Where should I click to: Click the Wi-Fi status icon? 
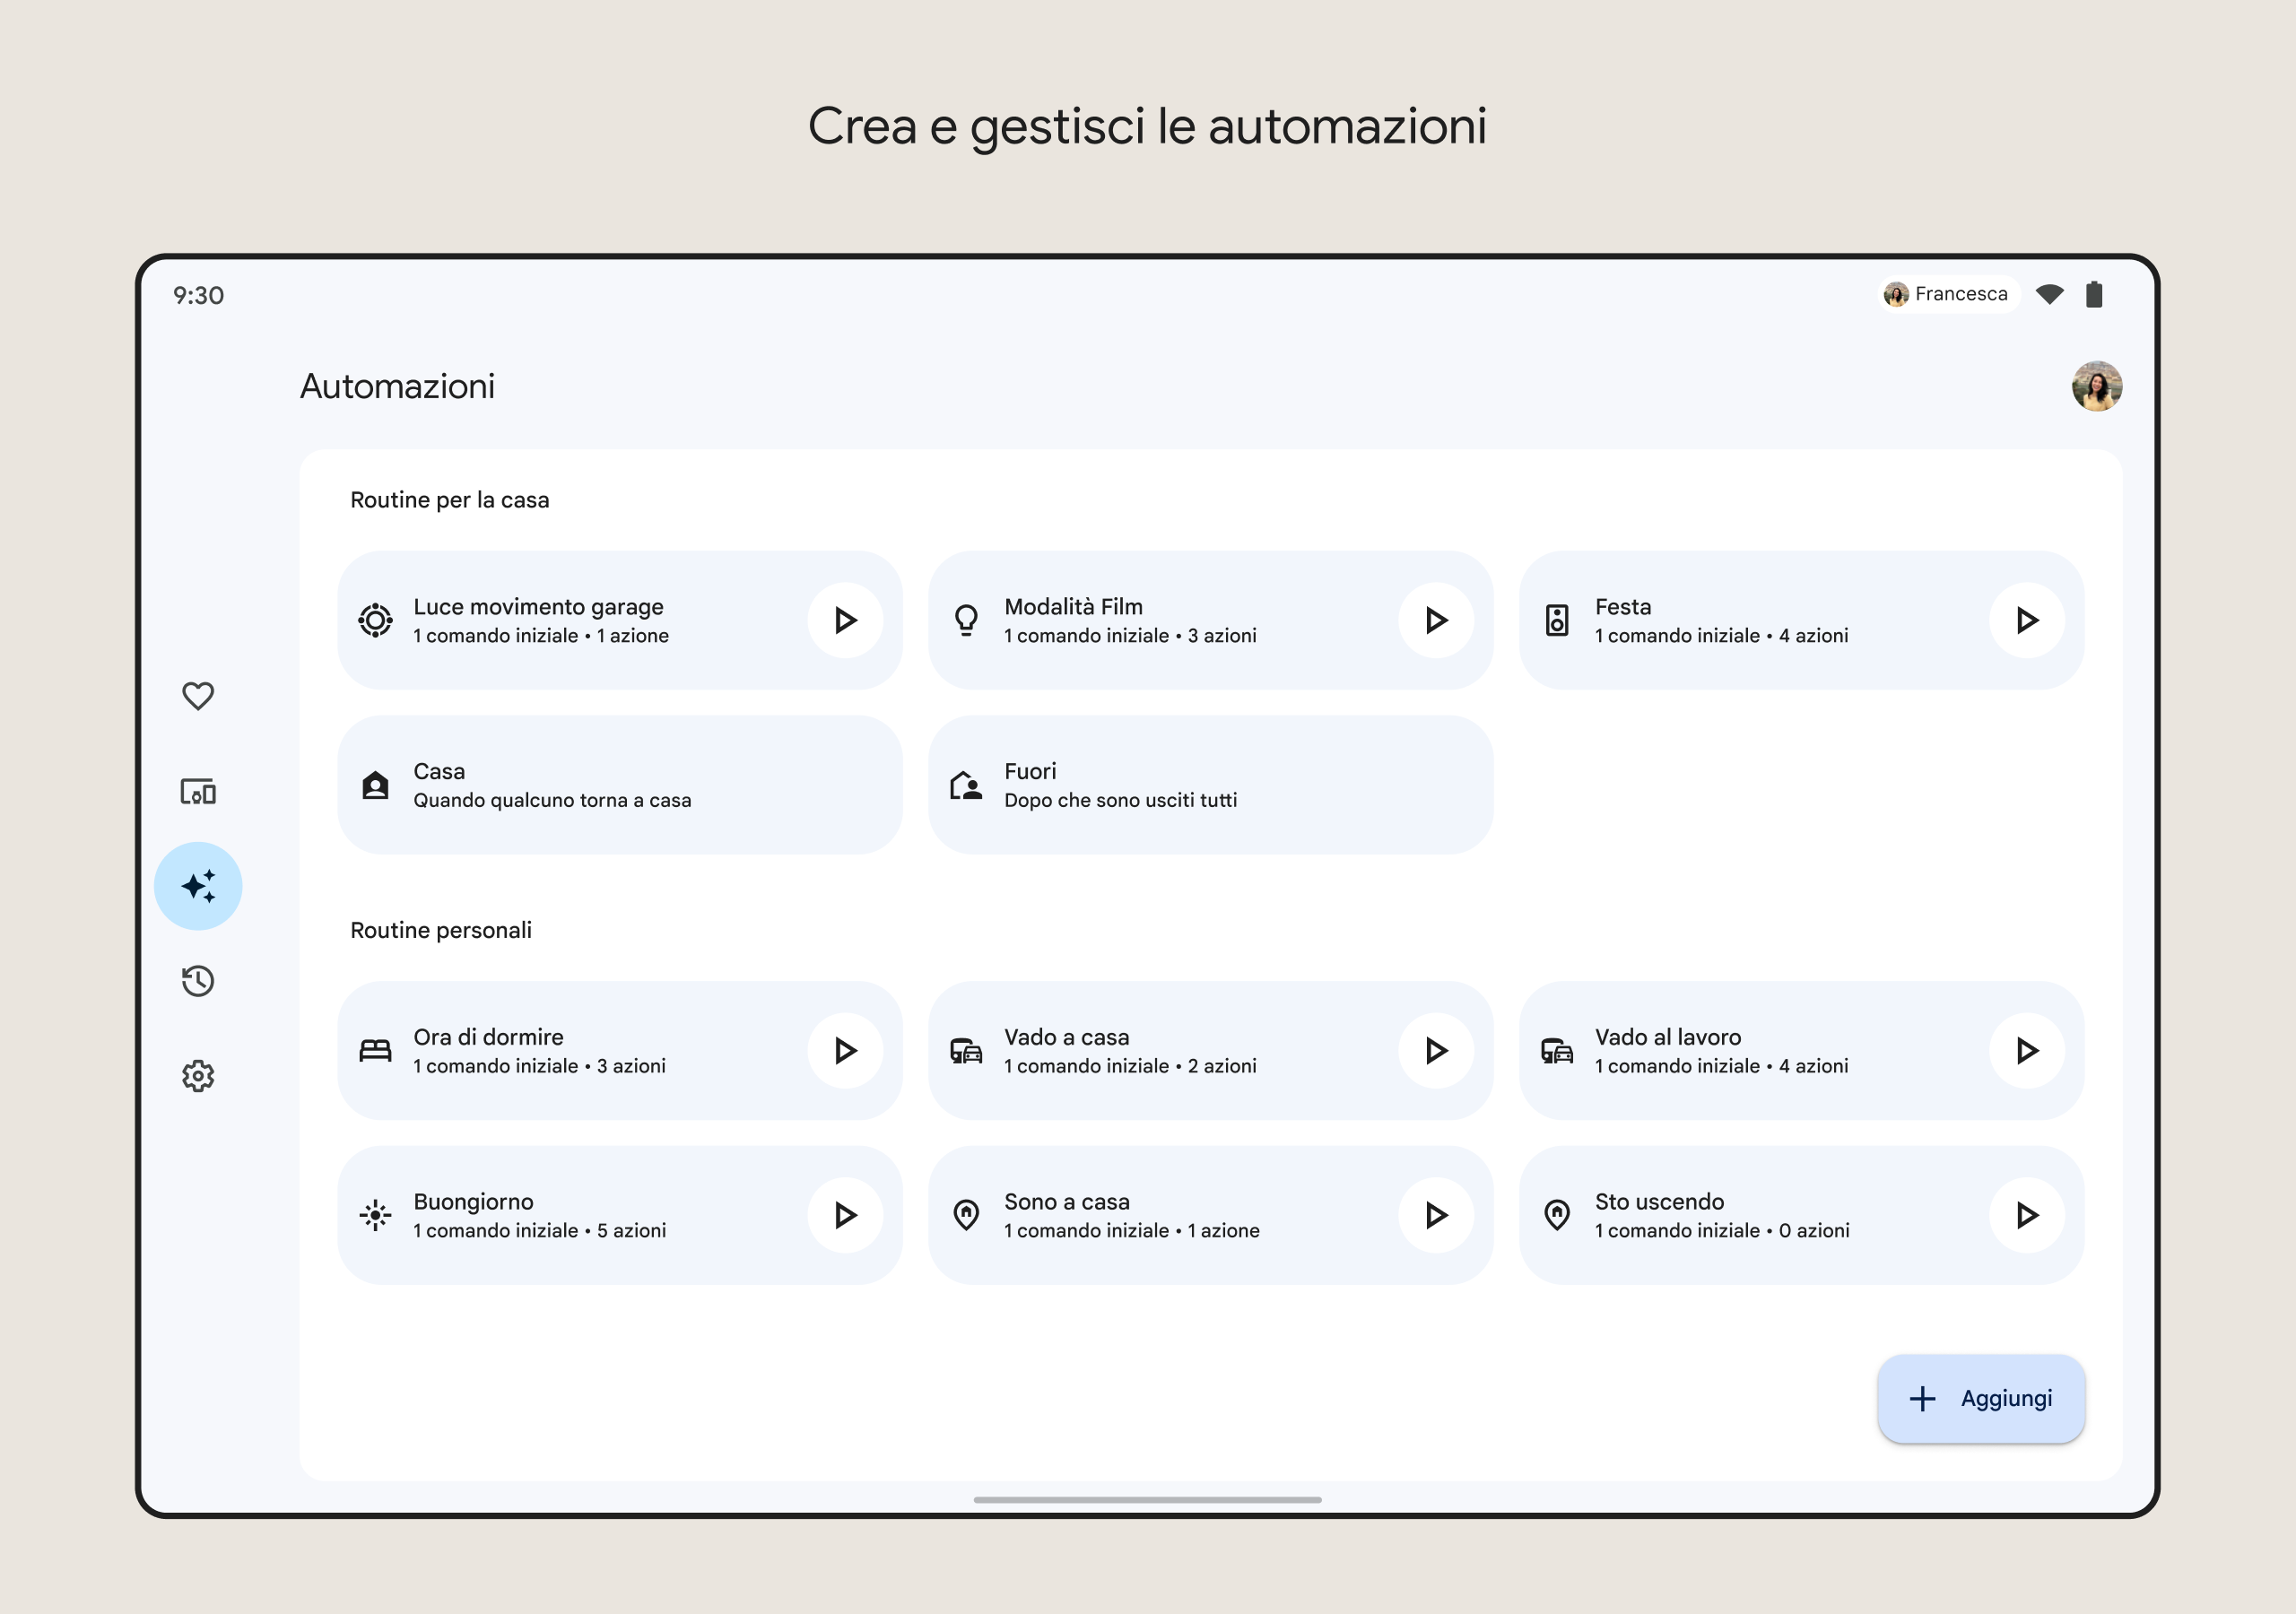(2050, 294)
